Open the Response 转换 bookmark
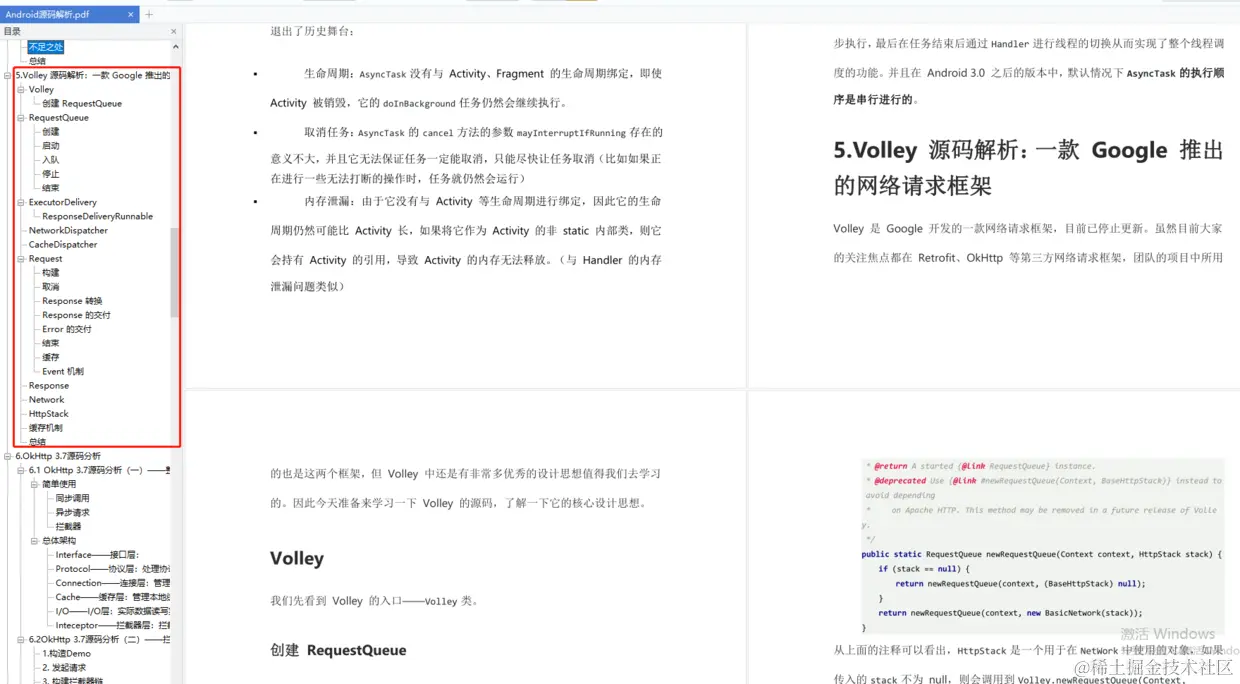 (72, 300)
